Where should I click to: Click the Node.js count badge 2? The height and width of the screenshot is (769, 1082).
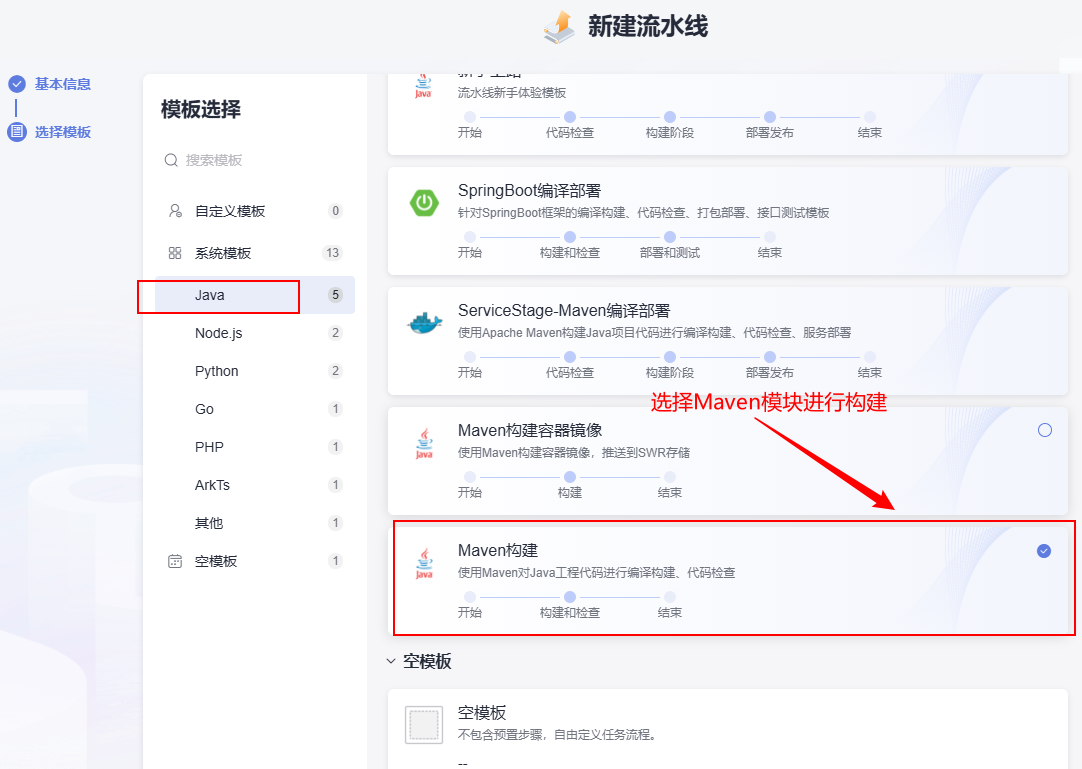pyautogui.click(x=335, y=333)
